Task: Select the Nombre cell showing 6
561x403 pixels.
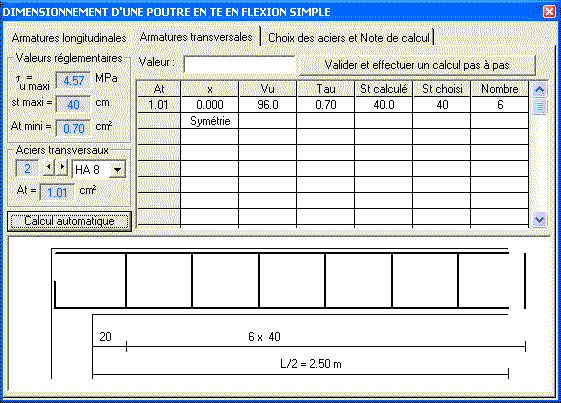Action: (x=500, y=105)
